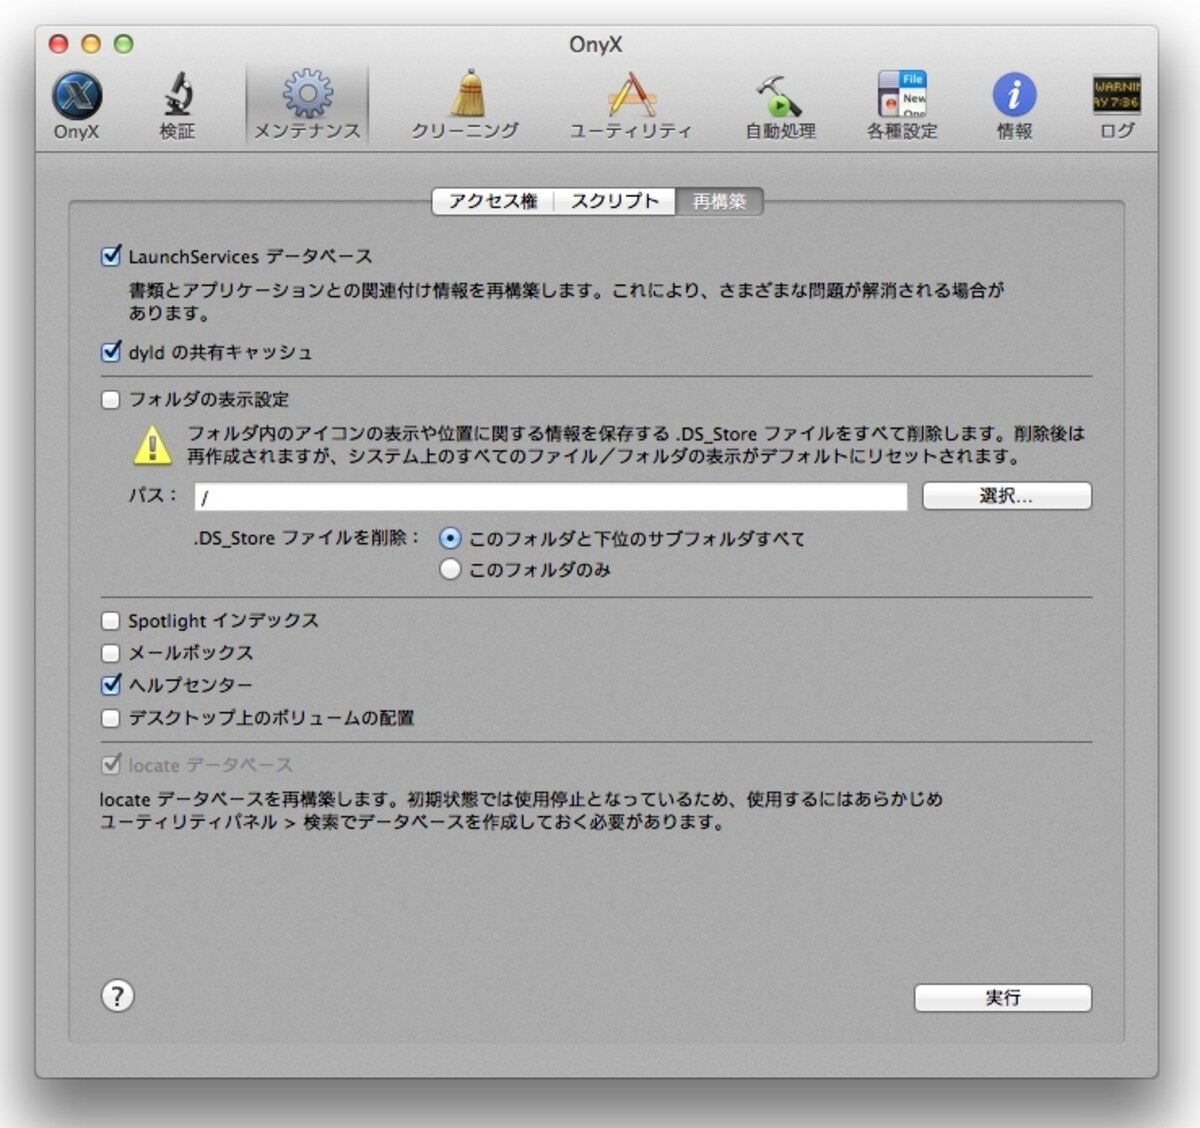Enable デスクトップ上のボリュームの配置 checkbox
The height and width of the screenshot is (1128, 1200).
(111, 718)
